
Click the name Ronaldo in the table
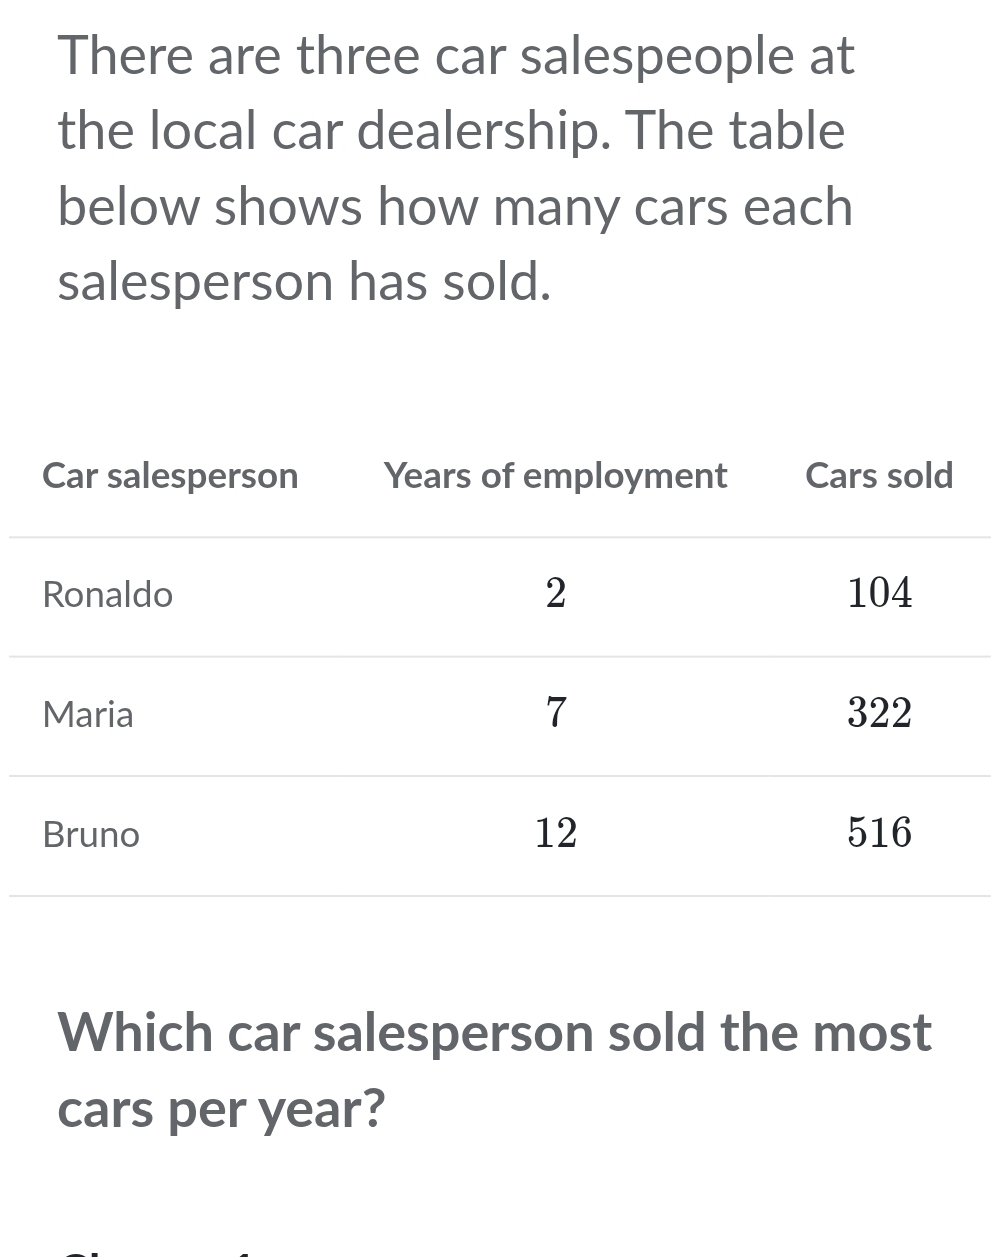point(108,595)
